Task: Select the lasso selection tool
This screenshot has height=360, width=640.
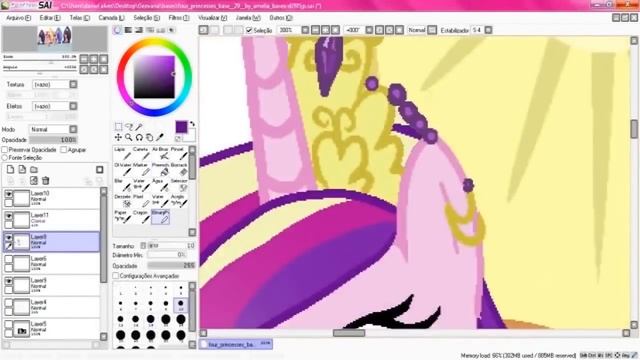Action: [129, 127]
